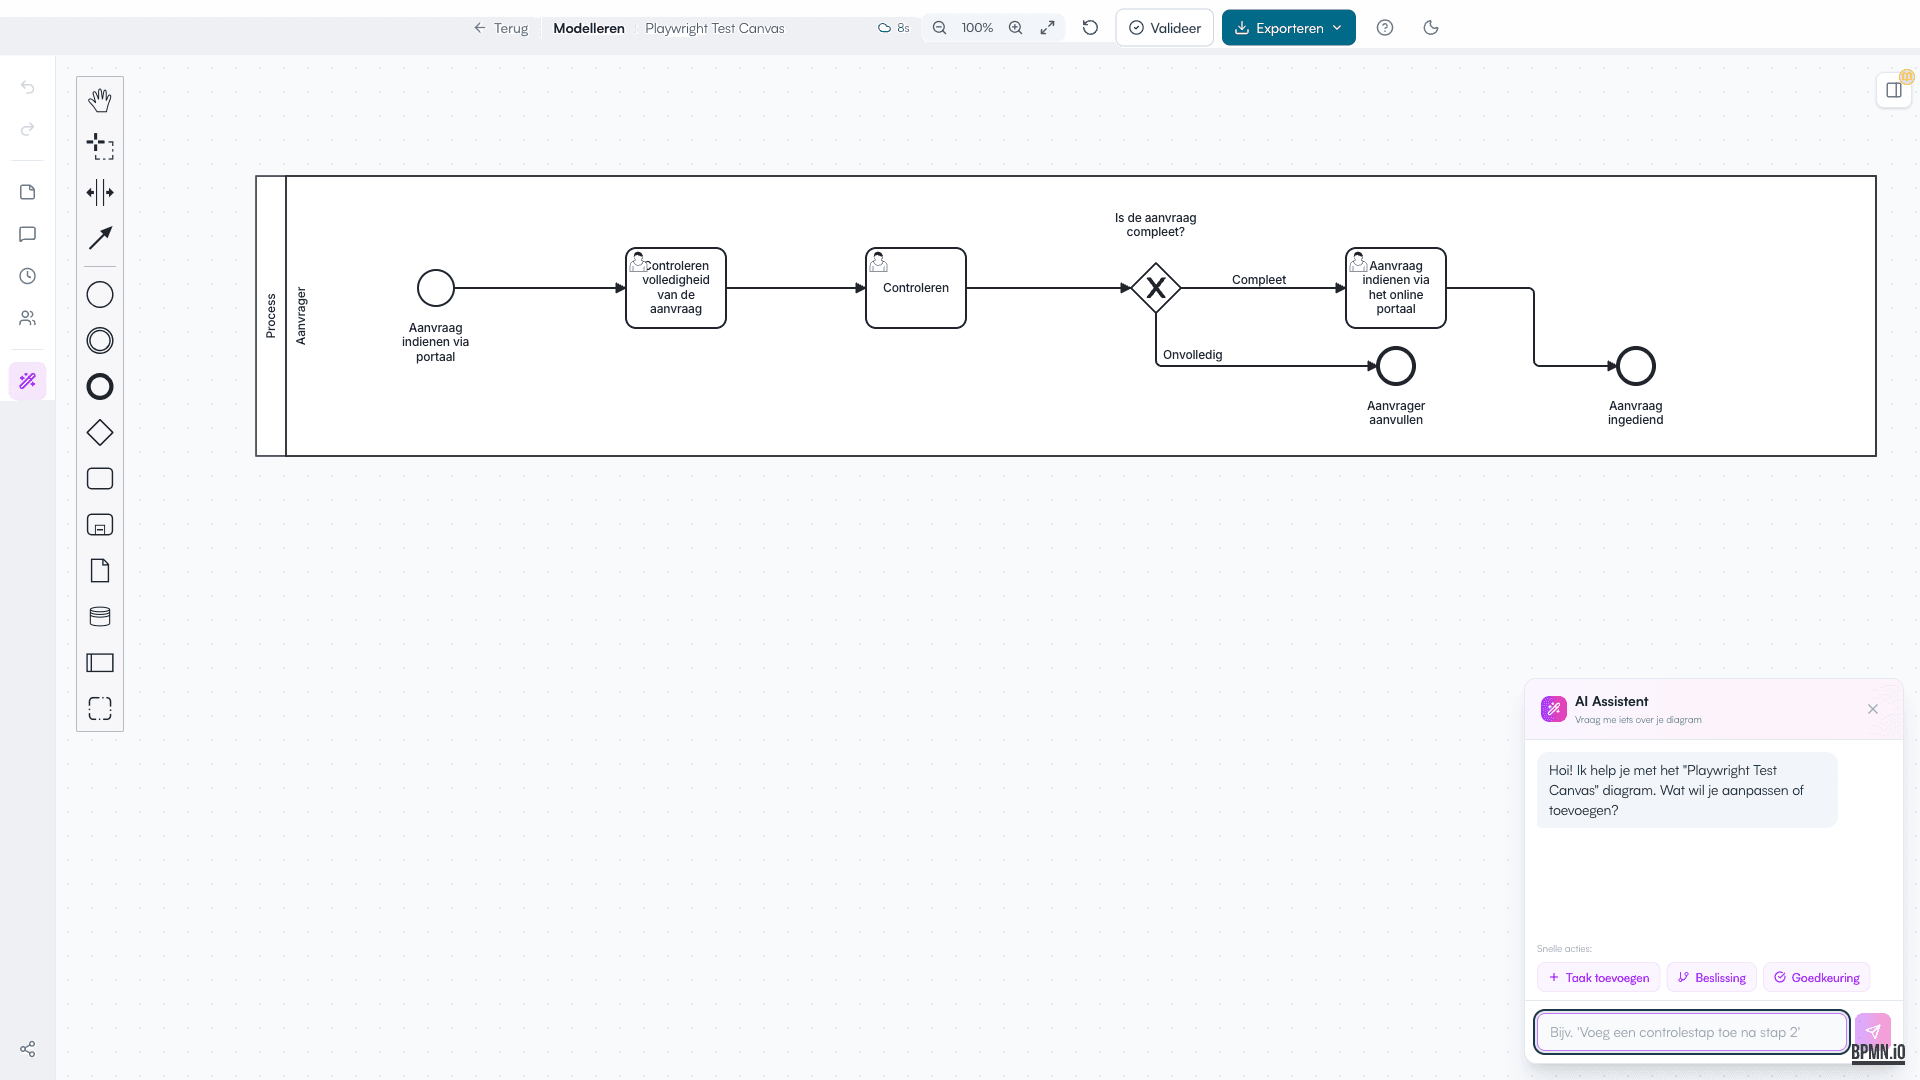Click the 100% zoom level indicator
The image size is (1920, 1080).
[977, 28]
